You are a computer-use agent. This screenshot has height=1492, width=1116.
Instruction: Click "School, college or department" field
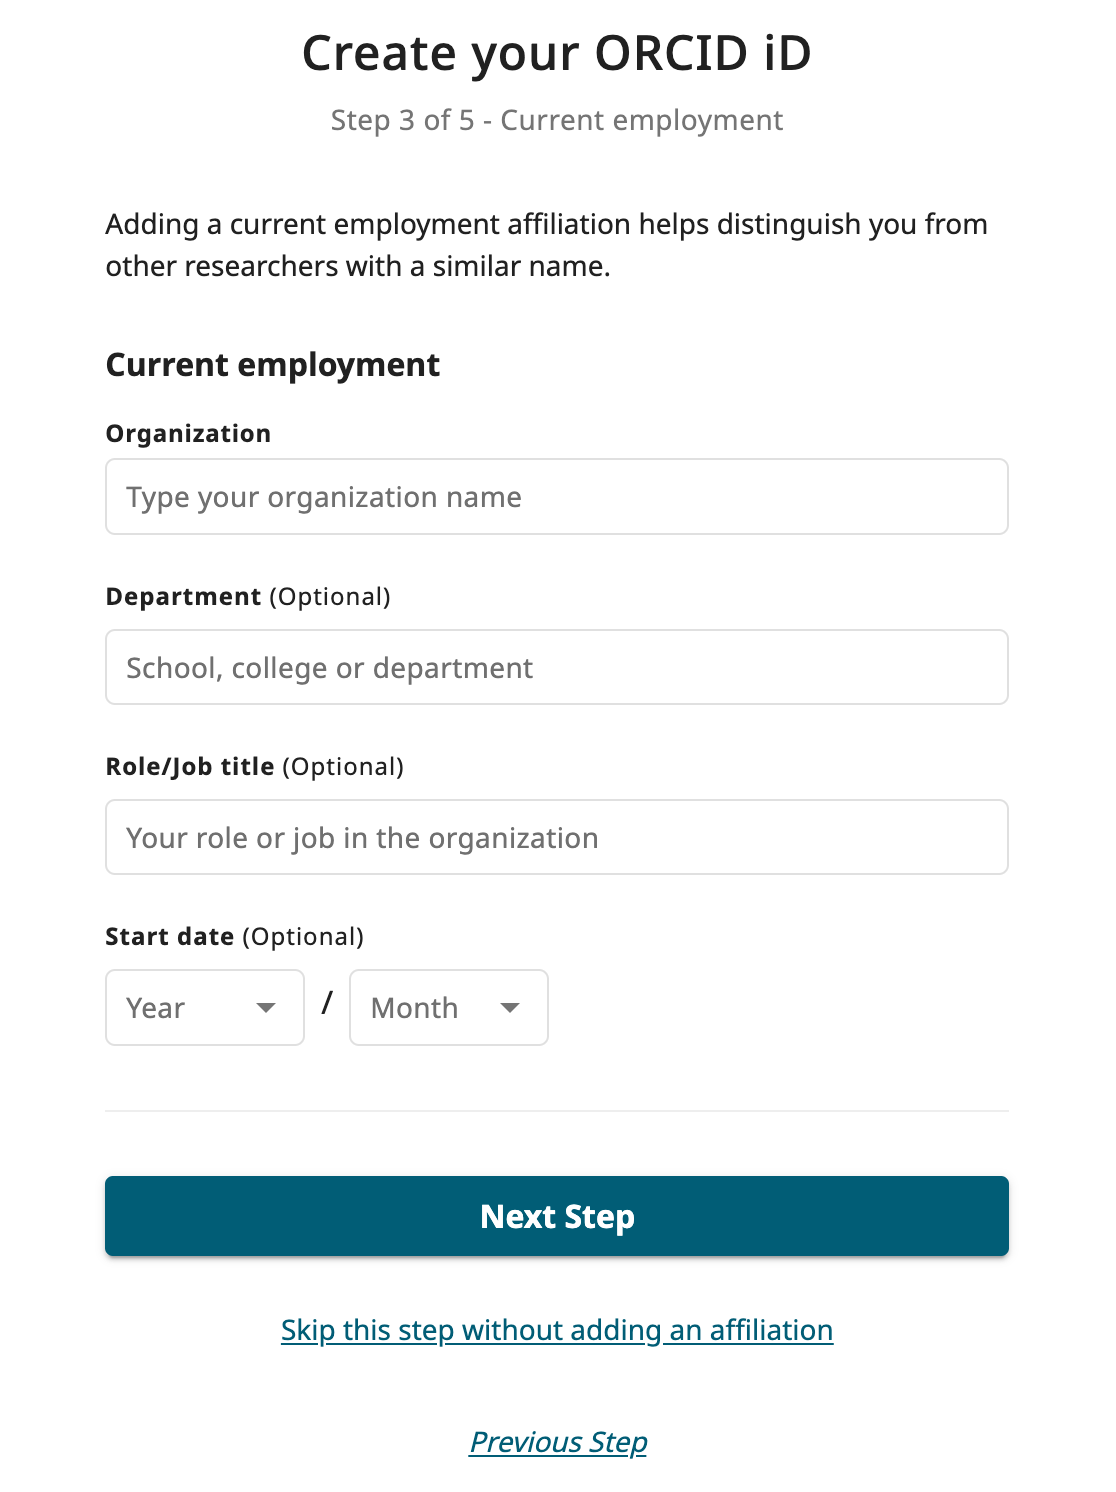pos(557,667)
